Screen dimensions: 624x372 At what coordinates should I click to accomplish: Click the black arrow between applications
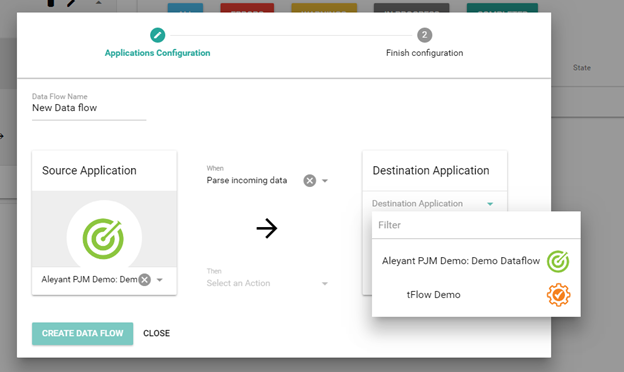pyautogui.click(x=267, y=228)
